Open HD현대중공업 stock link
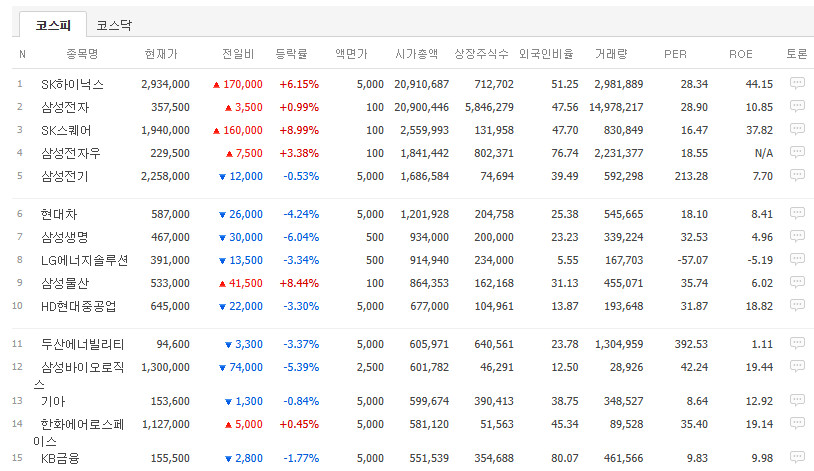 (x=78, y=306)
